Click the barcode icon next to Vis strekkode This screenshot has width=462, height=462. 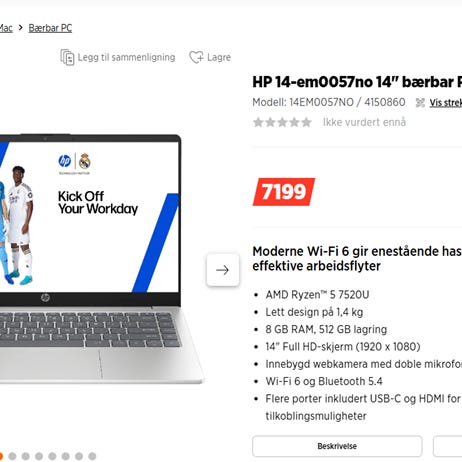tap(420, 103)
